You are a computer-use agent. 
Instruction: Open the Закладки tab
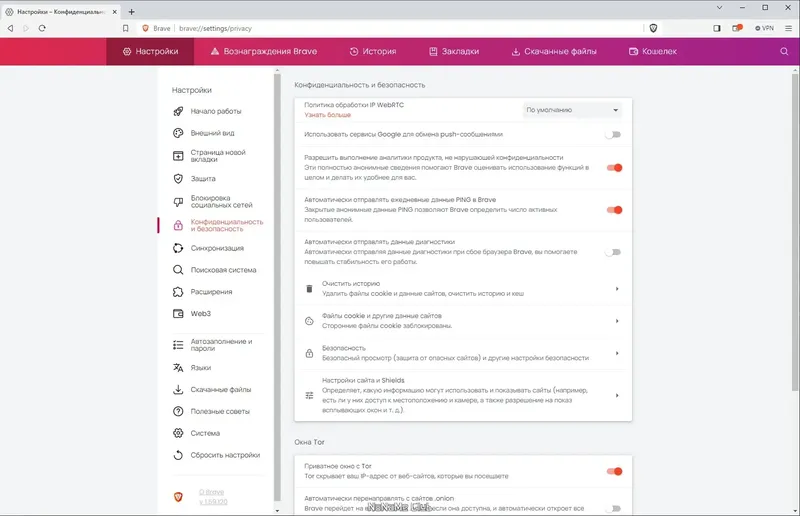tap(454, 51)
